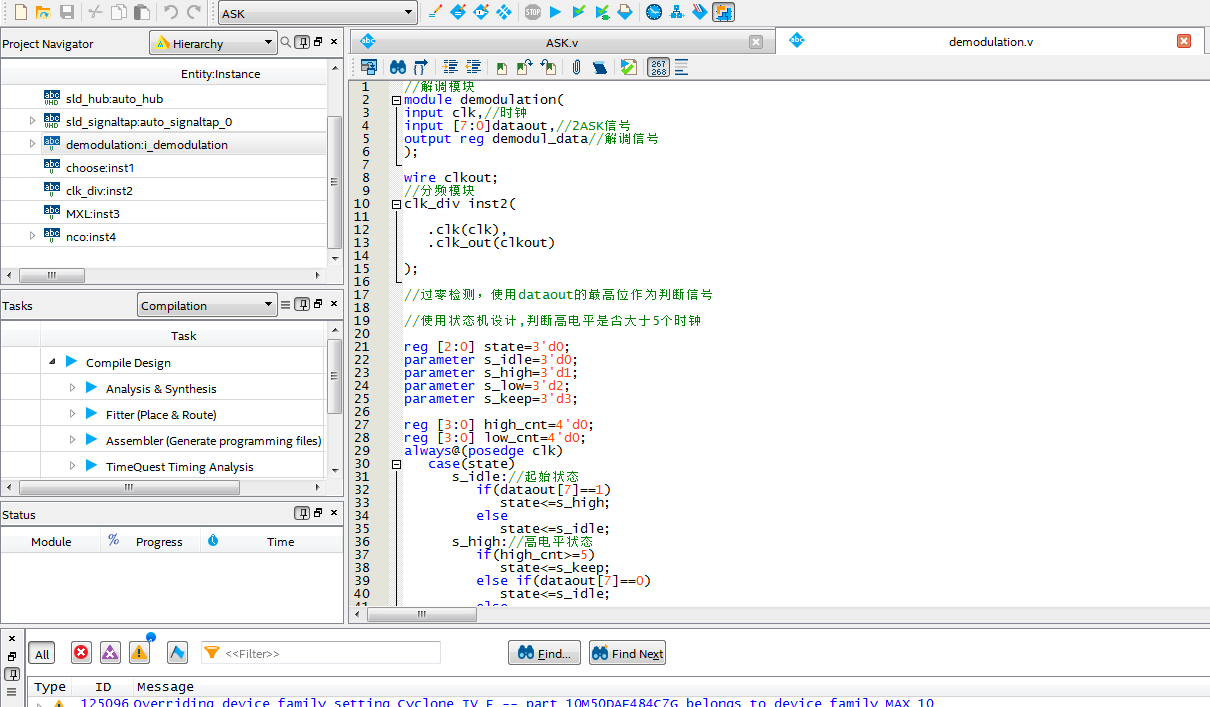The width and height of the screenshot is (1210, 707).
Task: Select the demodulation.v tab
Action: [x=990, y=42]
